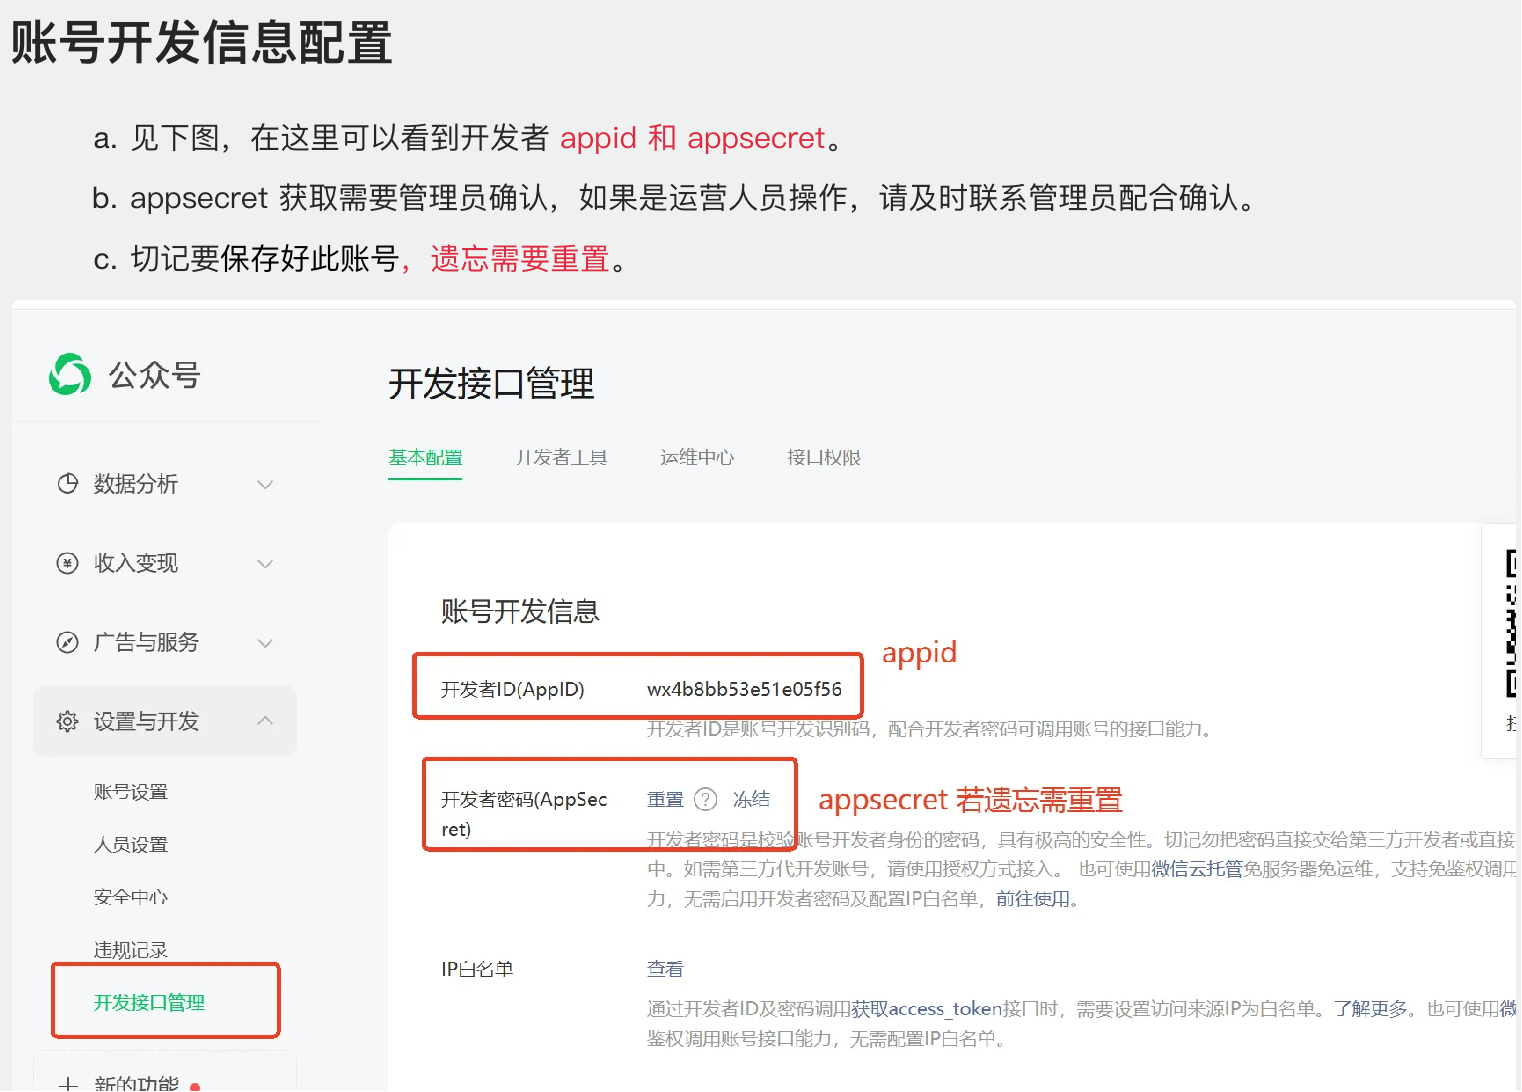Image resolution: width=1522 pixels, height=1092 pixels.
Task: Collapse the 设置与开发 section
Action: tap(265, 720)
